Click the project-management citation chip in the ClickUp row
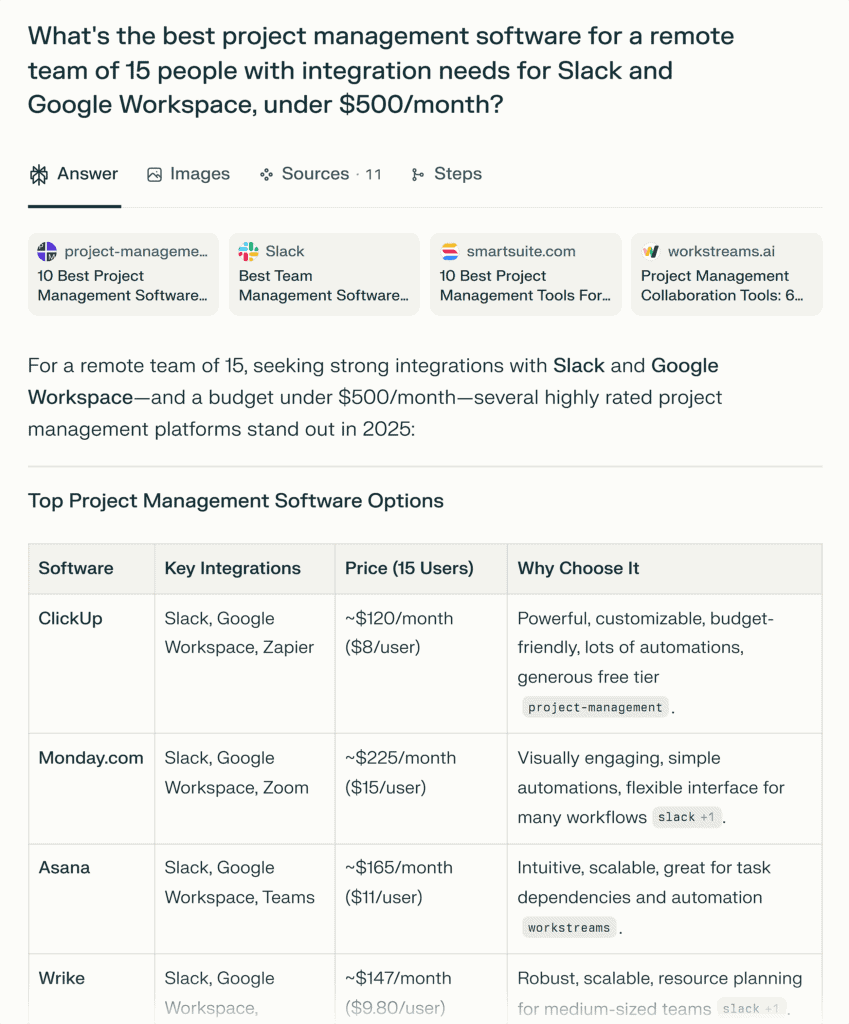The height and width of the screenshot is (1024, 849). pyautogui.click(x=596, y=707)
